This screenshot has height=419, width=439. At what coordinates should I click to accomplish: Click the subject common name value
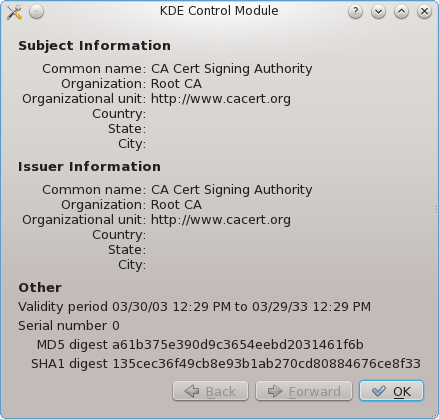(232, 69)
